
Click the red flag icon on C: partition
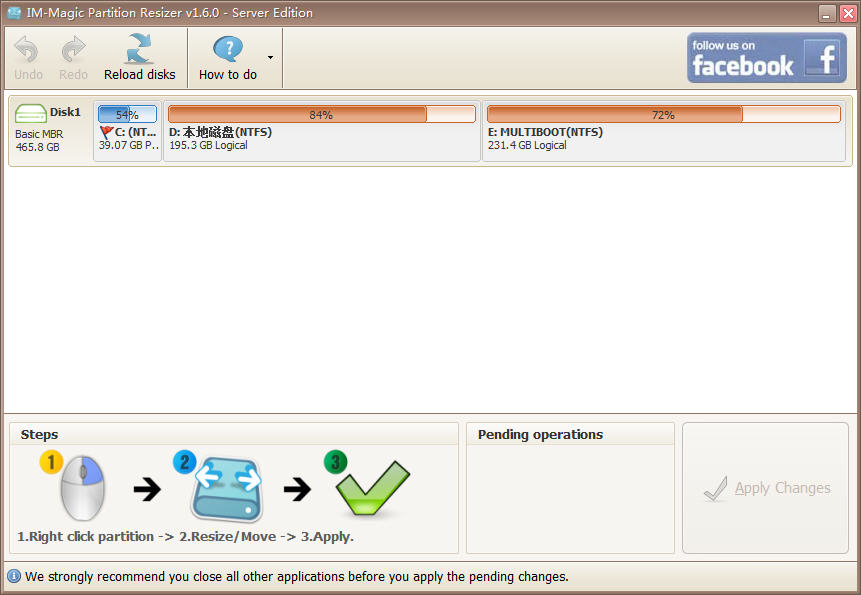tap(107, 132)
